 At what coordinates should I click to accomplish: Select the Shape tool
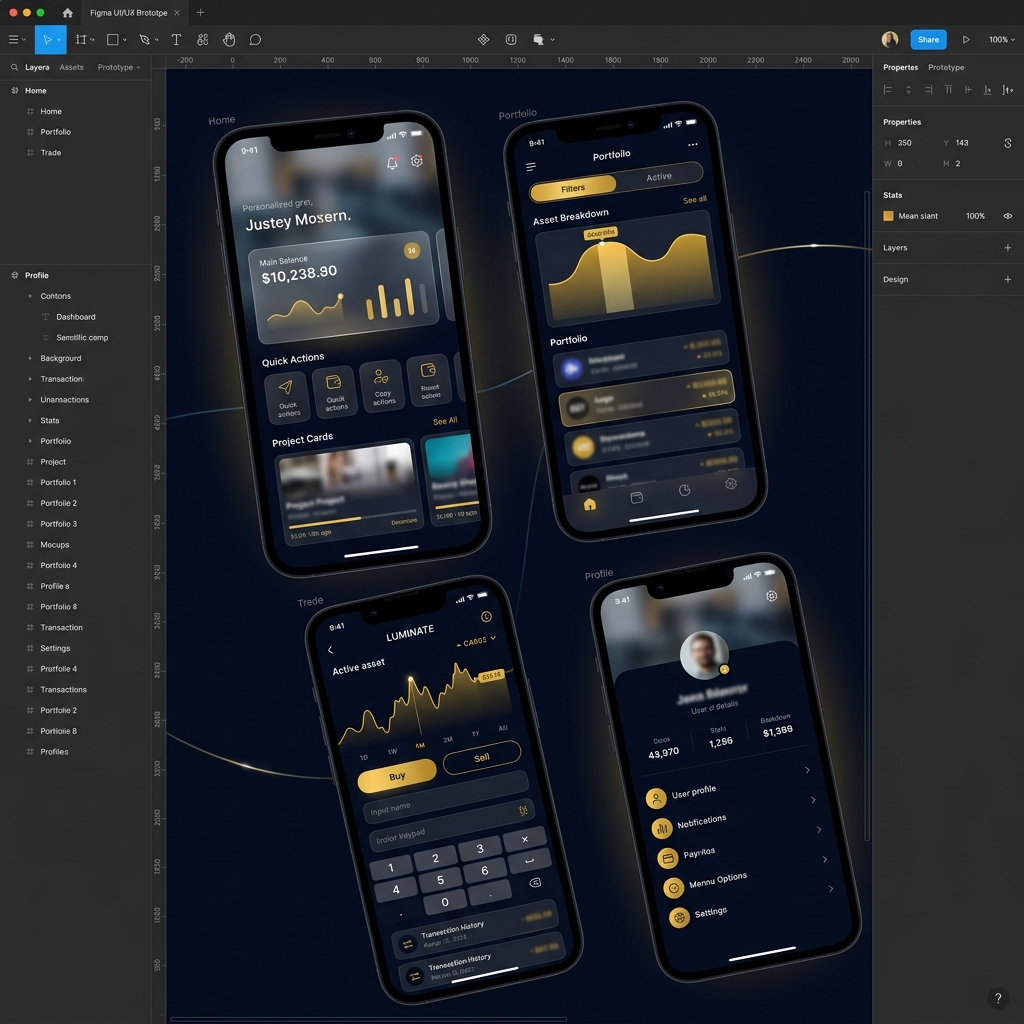(111, 40)
